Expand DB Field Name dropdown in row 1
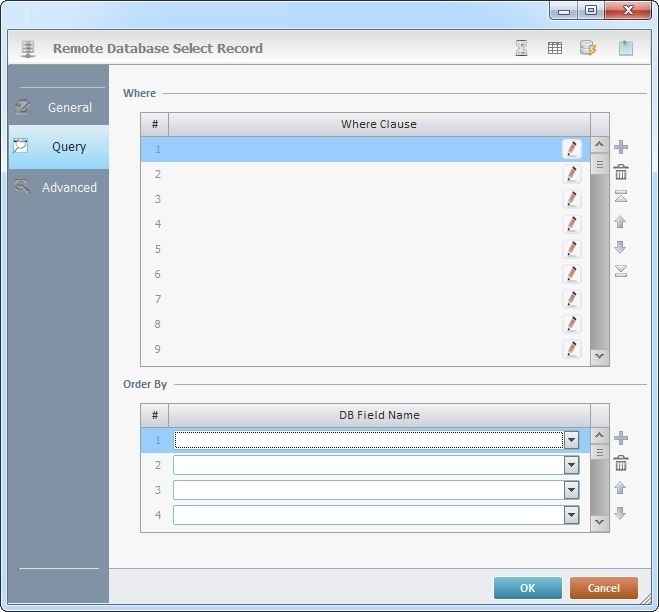The image size is (659, 612). click(571, 440)
